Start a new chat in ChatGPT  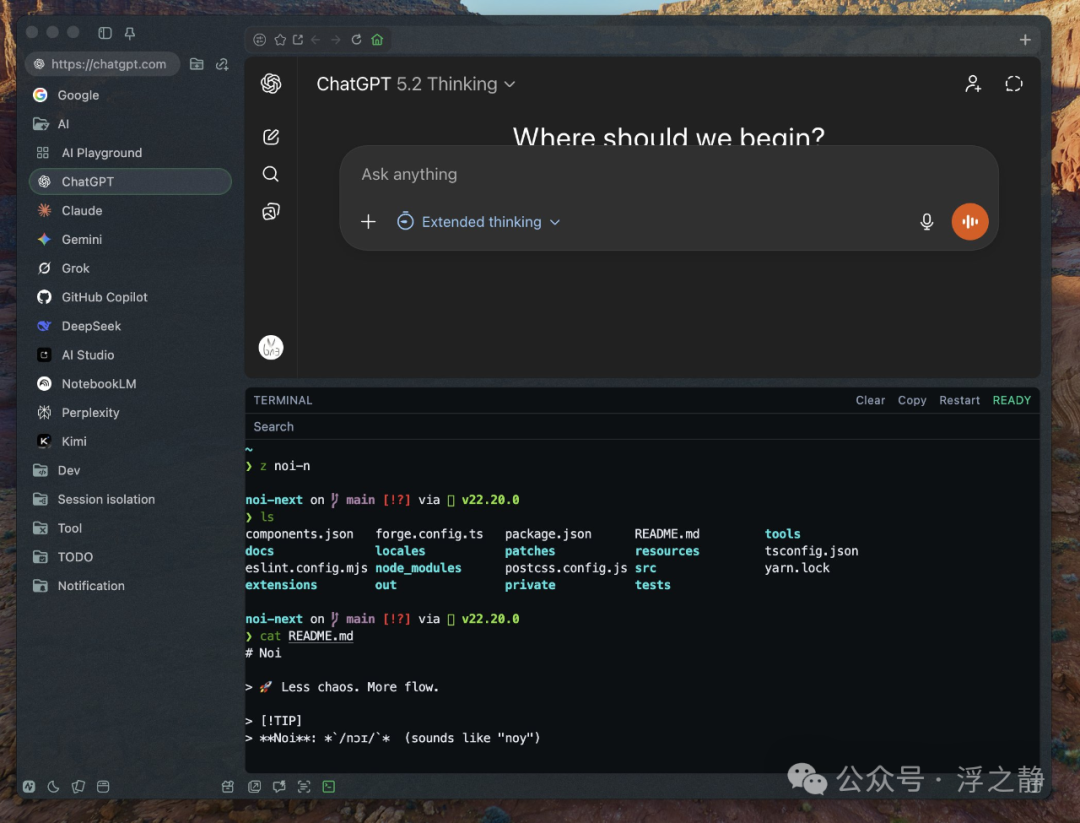coord(271,137)
